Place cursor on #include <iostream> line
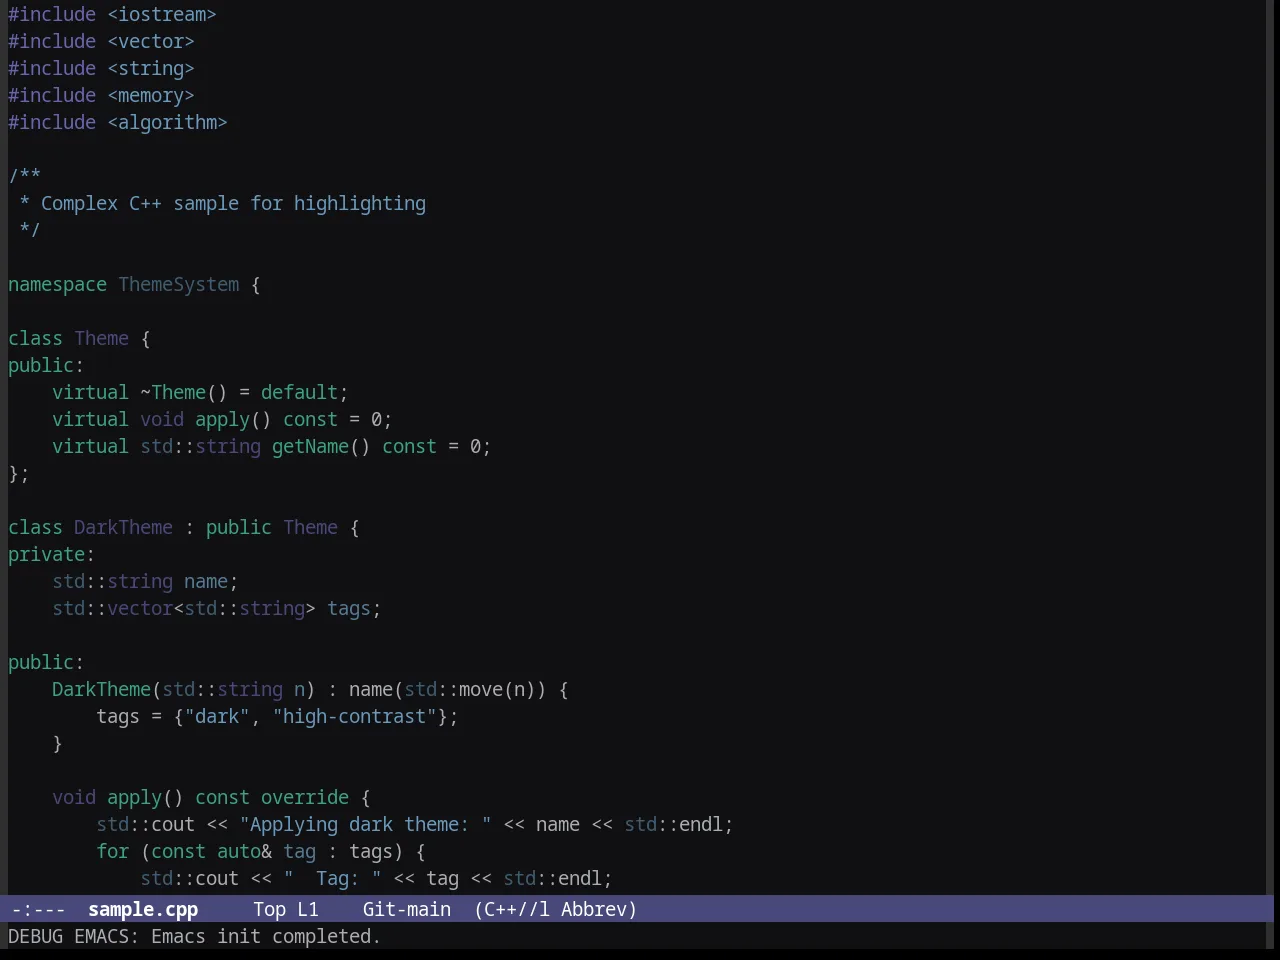 tap(112, 14)
